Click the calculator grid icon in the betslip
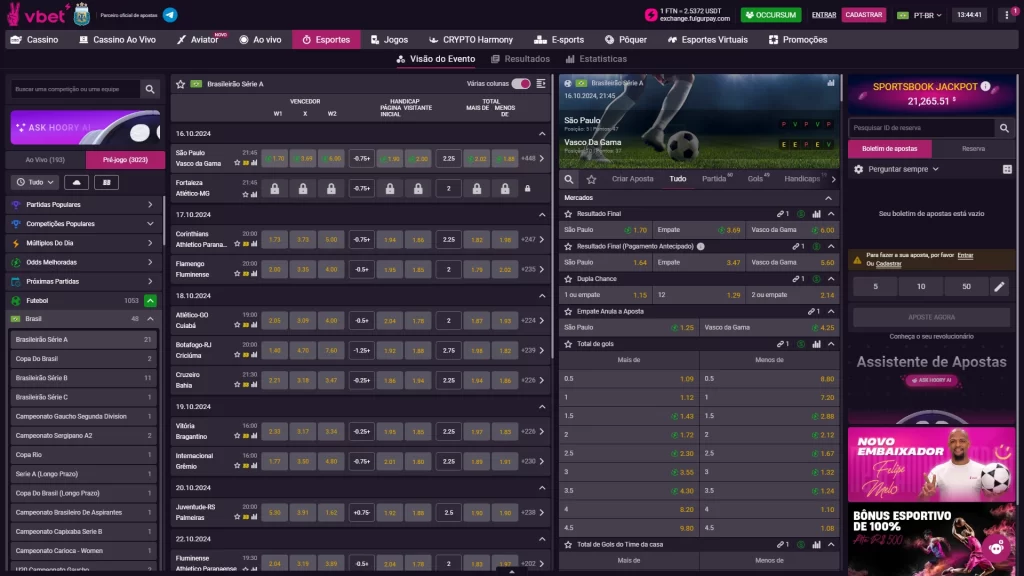This screenshot has width=1024, height=576. [1007, 169]
